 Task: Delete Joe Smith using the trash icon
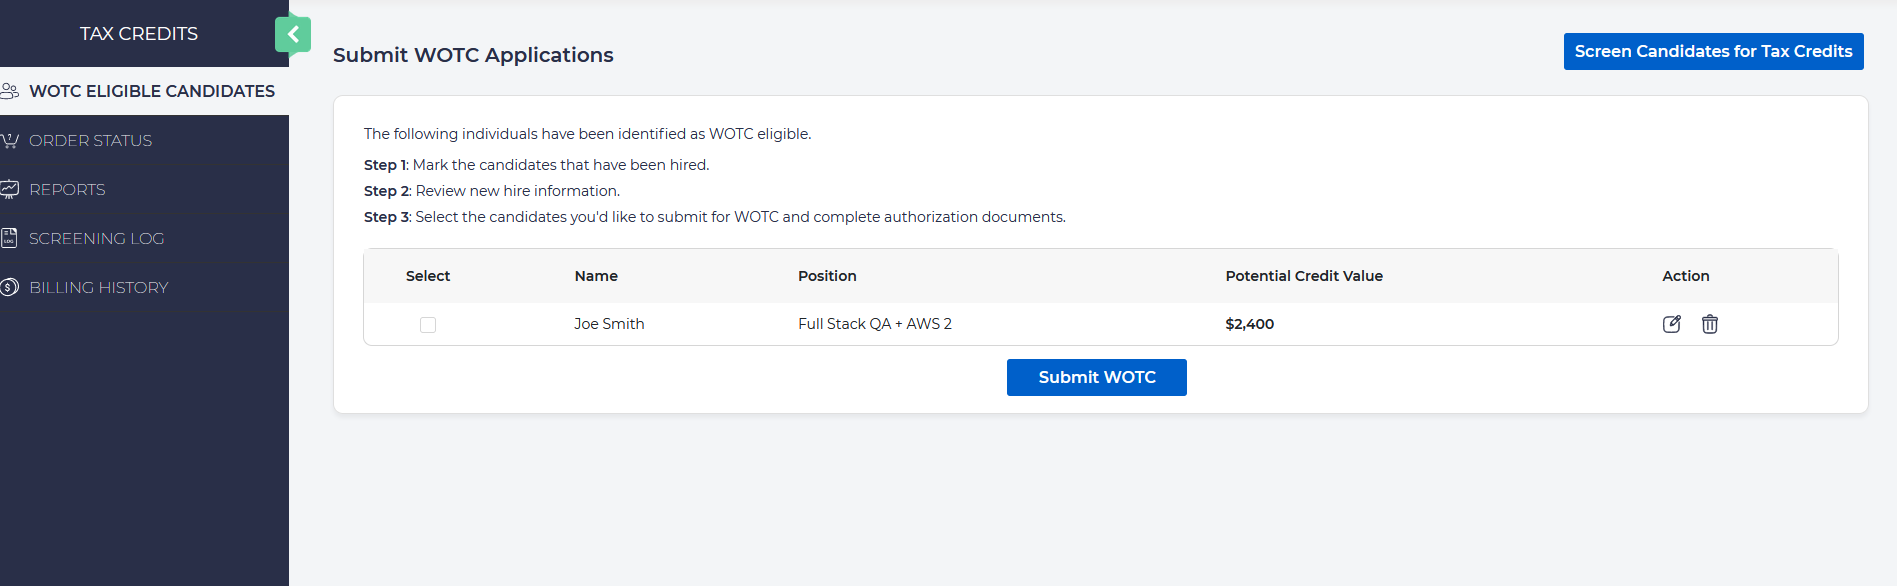pyautogui.click(x=1710, y=324)
